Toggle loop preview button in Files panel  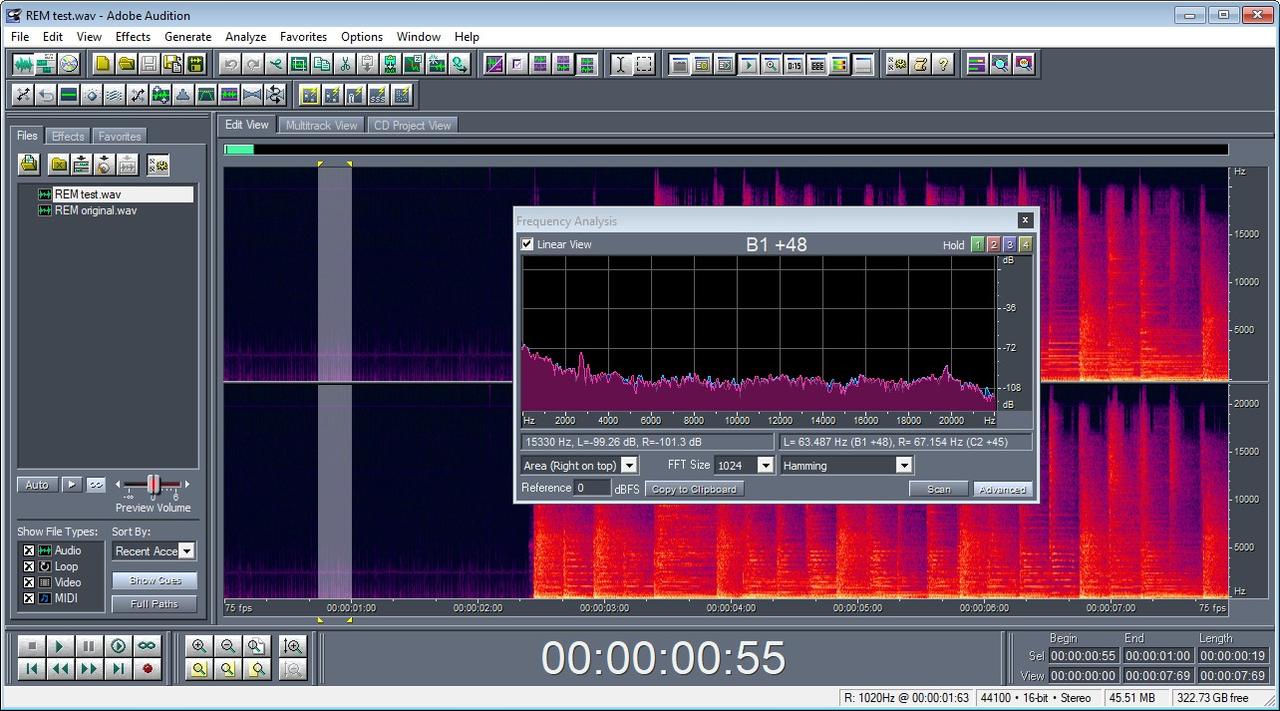coord(96,485)
